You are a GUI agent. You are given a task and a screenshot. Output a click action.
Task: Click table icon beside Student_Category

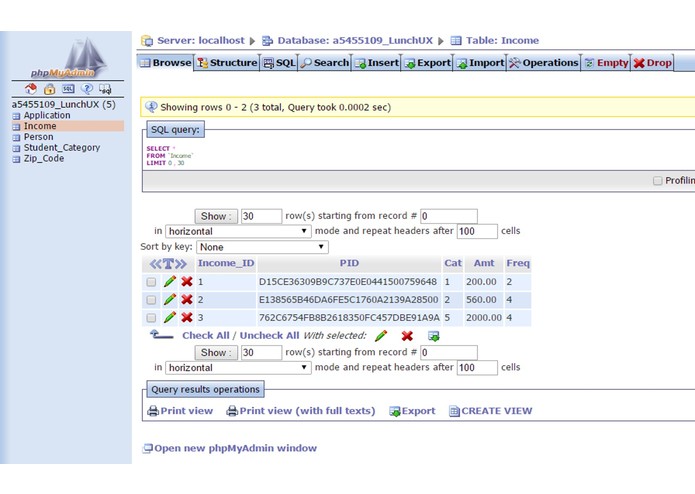coord(16,148)
